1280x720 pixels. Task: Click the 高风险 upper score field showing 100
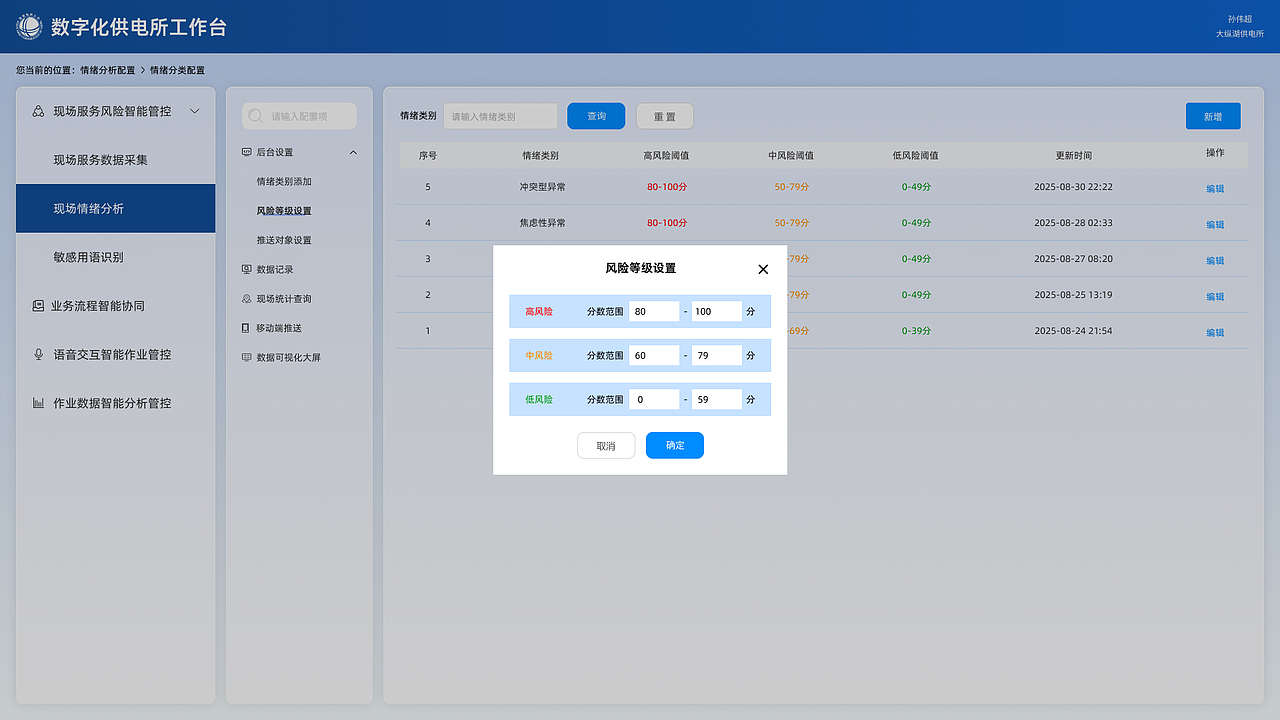pyautogui.click(x=717, y=312)
